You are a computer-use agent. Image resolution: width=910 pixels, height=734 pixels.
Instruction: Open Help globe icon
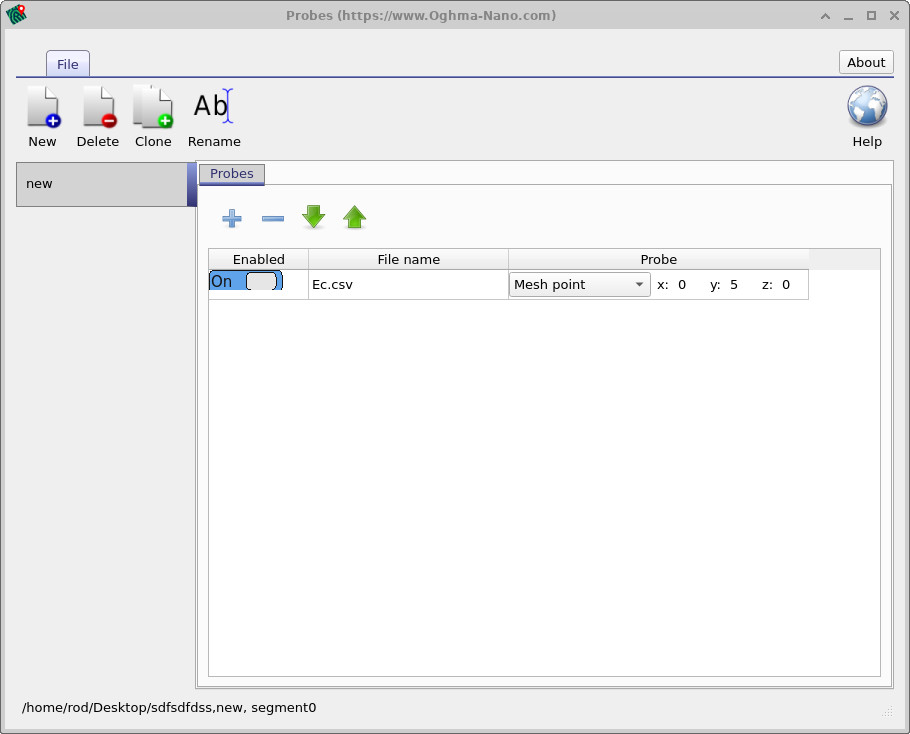point(866,106)
